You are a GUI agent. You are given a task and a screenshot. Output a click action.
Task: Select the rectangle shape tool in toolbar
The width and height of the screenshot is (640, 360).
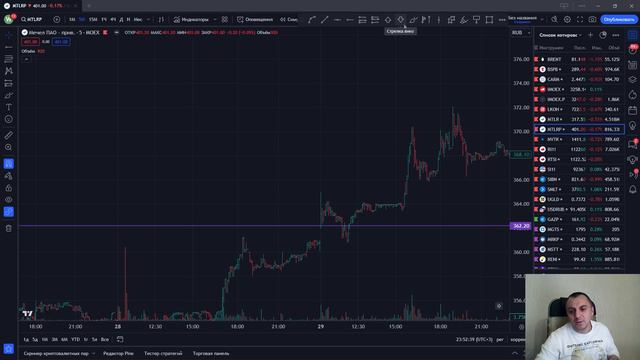pyautogui.click(x=489, y=20)
